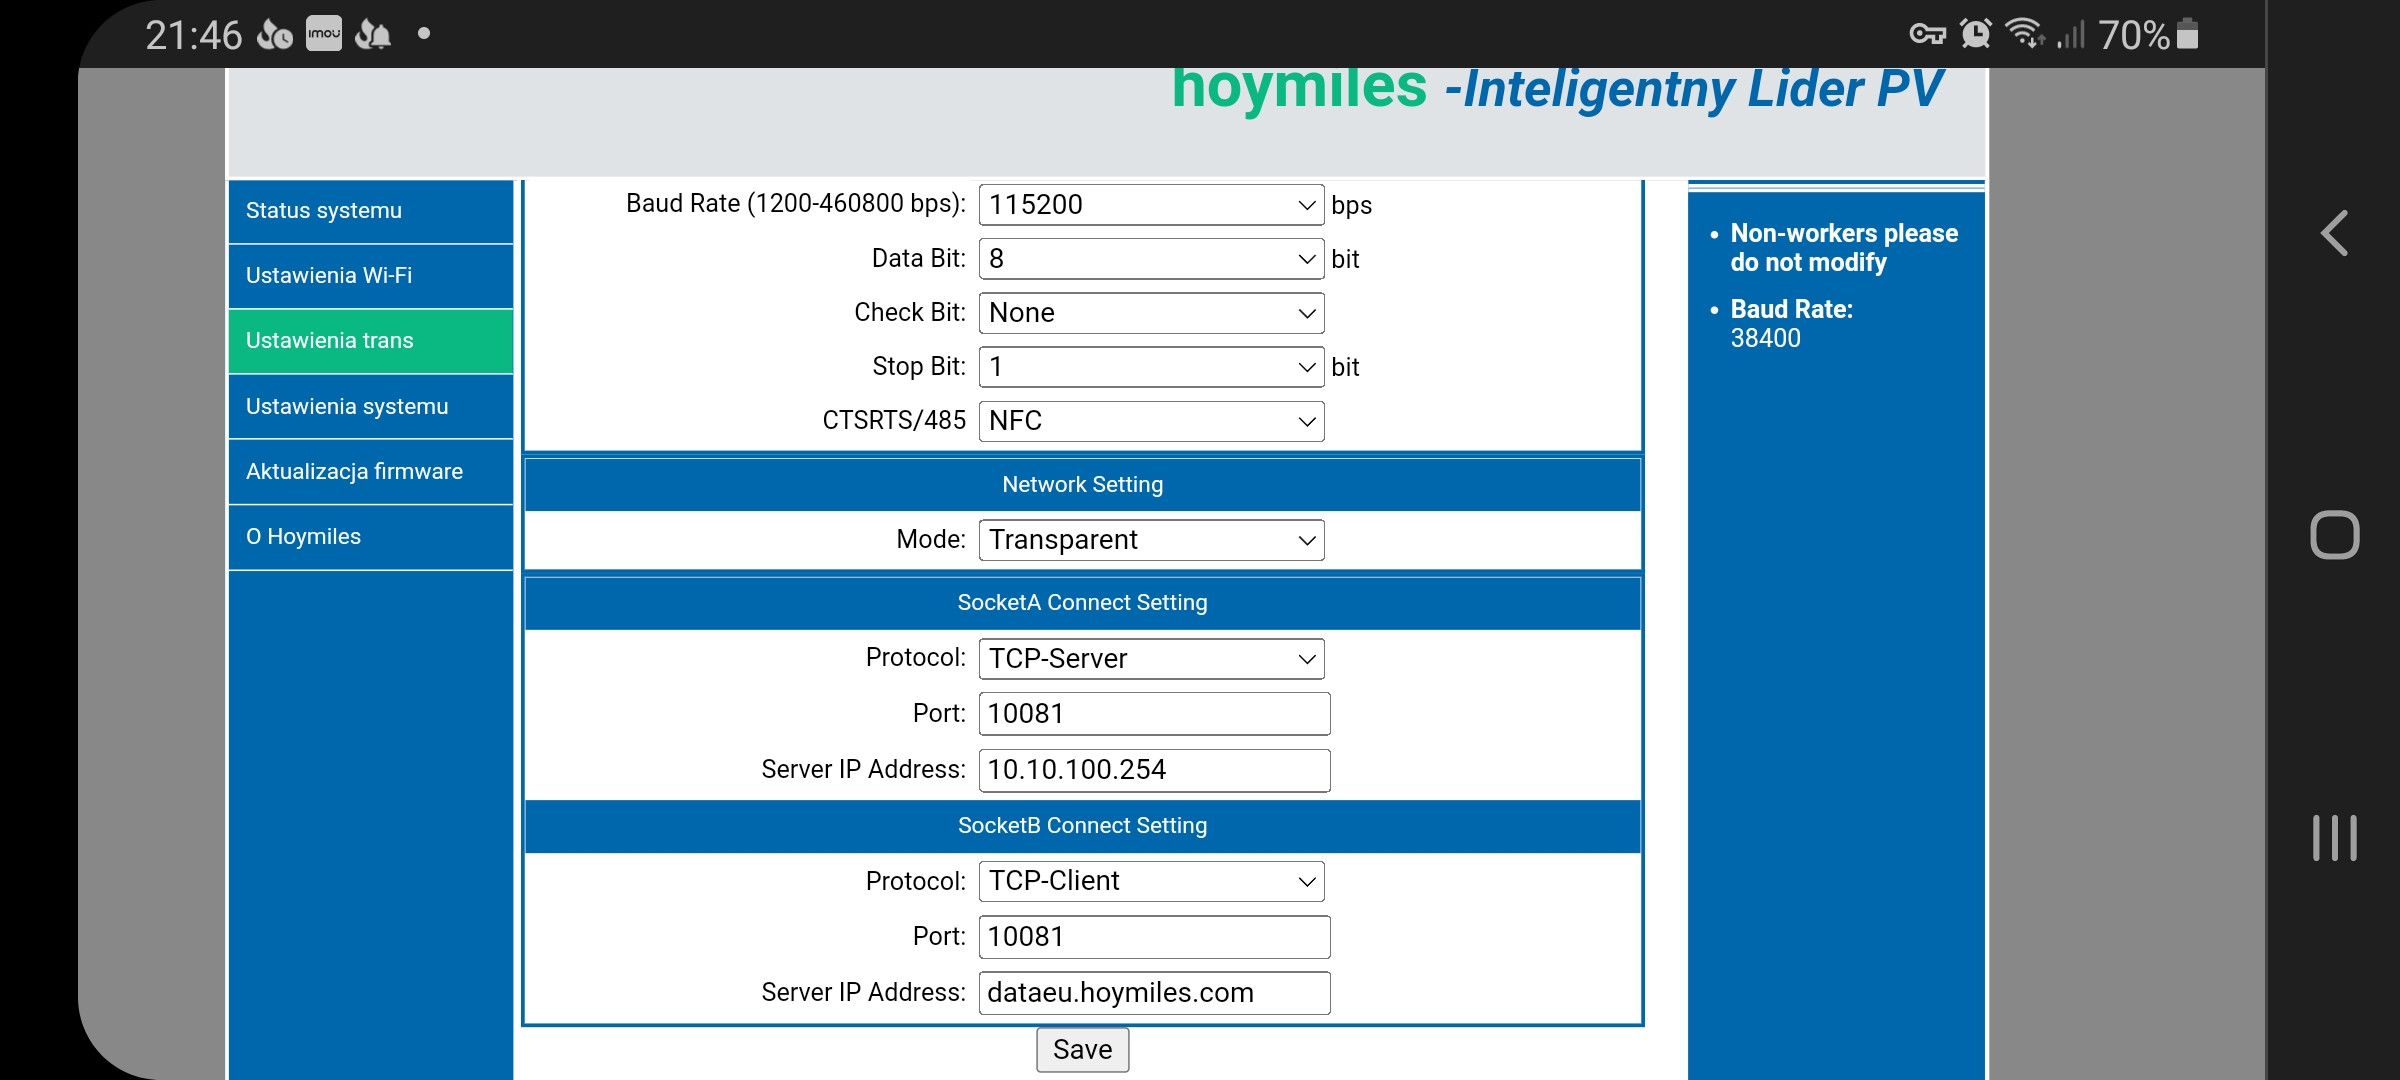2400x1080 pixels.
Task: Tap the Wi-Fi indicator in the status bar
Action: [2026, 34]
